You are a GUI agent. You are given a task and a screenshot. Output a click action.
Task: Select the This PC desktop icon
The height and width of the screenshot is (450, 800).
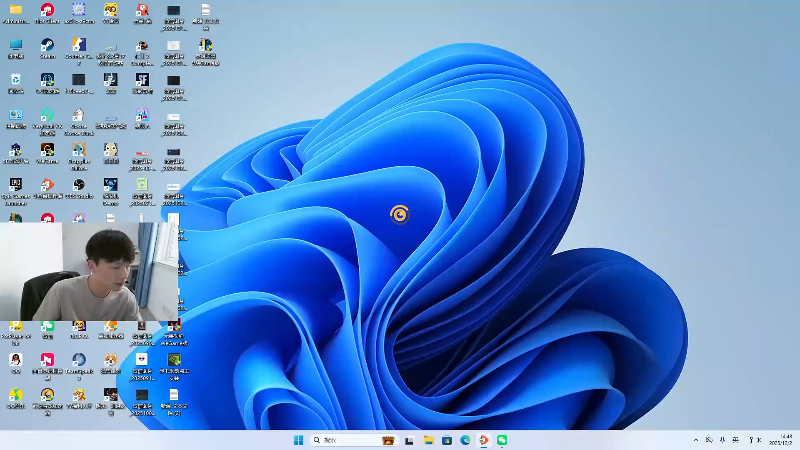16,45
